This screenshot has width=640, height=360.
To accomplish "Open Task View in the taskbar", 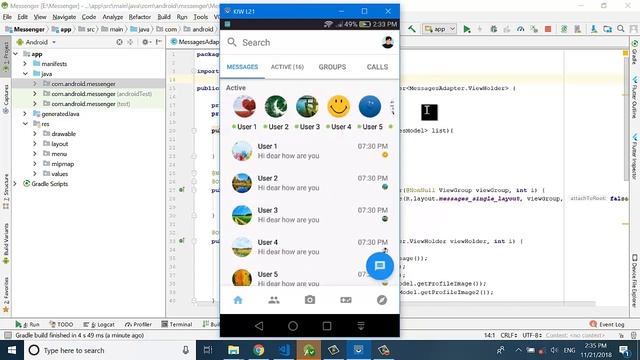I will [x=208, y=350].
